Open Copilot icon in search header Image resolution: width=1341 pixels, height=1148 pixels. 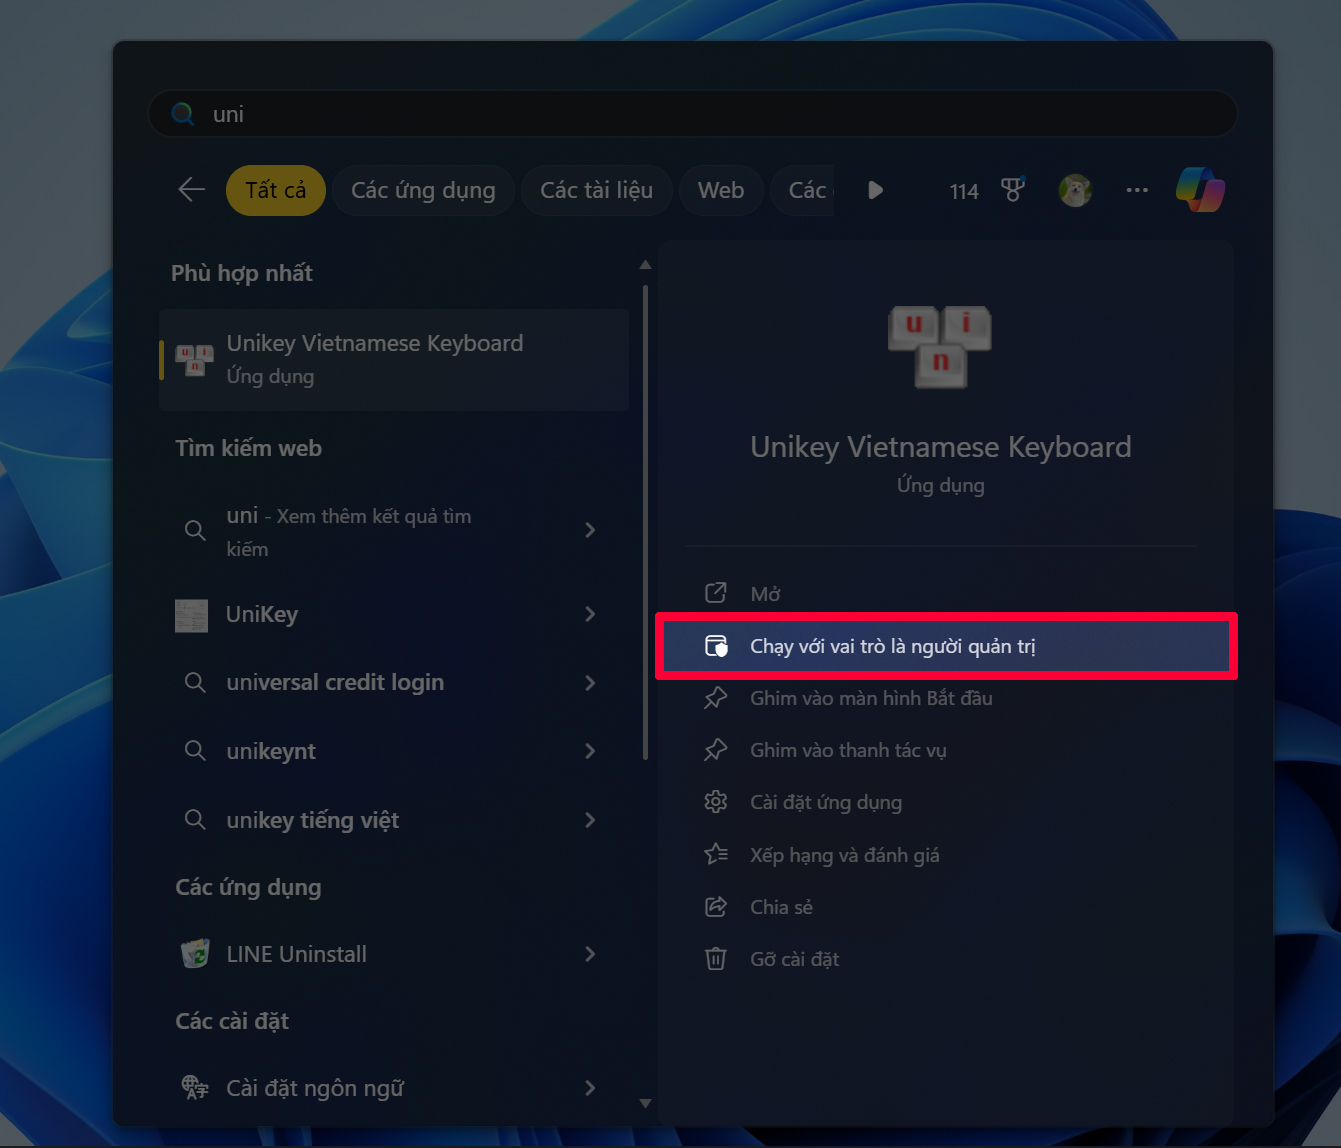[1200, 190]
